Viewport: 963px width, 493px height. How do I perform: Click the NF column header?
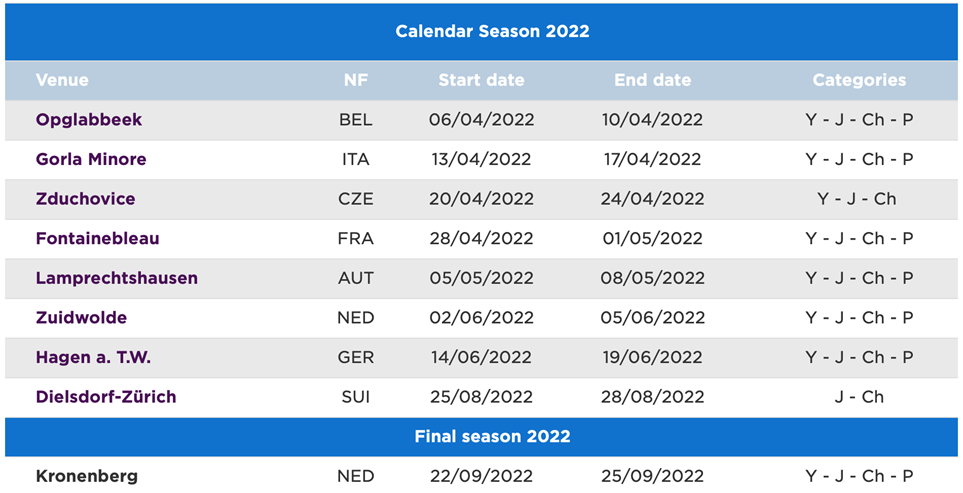[356, 80]
